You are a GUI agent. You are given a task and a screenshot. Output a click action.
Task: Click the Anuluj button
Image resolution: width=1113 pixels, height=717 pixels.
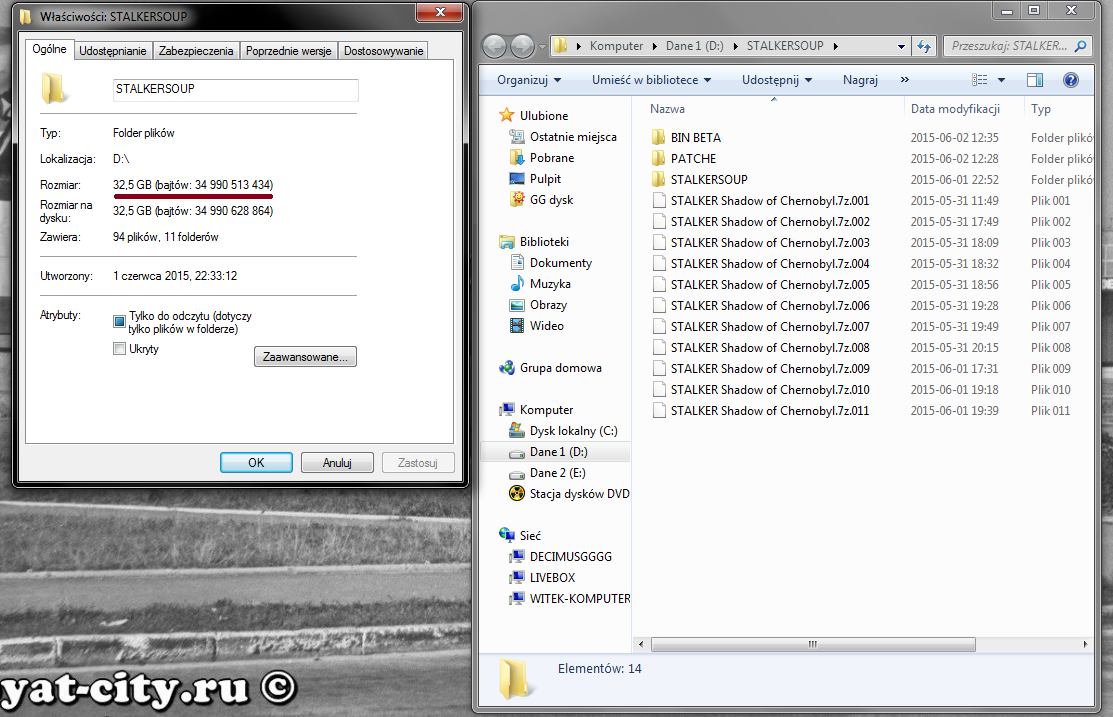[337, 463]
